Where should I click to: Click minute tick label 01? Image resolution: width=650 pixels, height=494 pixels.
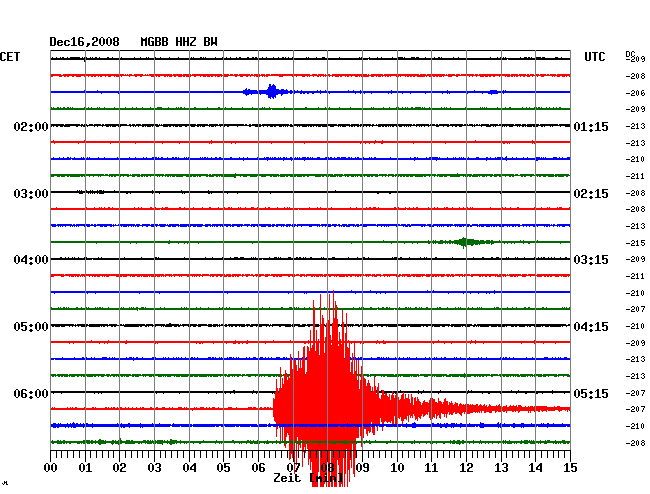(85, 467)
